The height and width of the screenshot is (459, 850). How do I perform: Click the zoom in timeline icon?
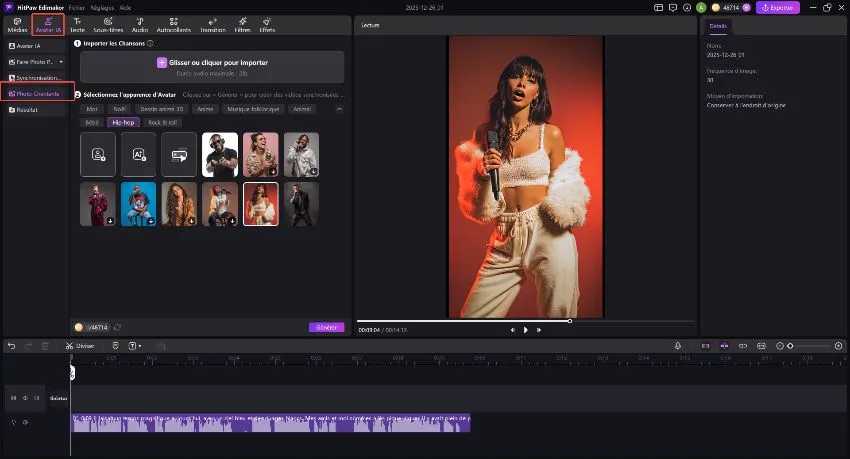click(838, 346)
